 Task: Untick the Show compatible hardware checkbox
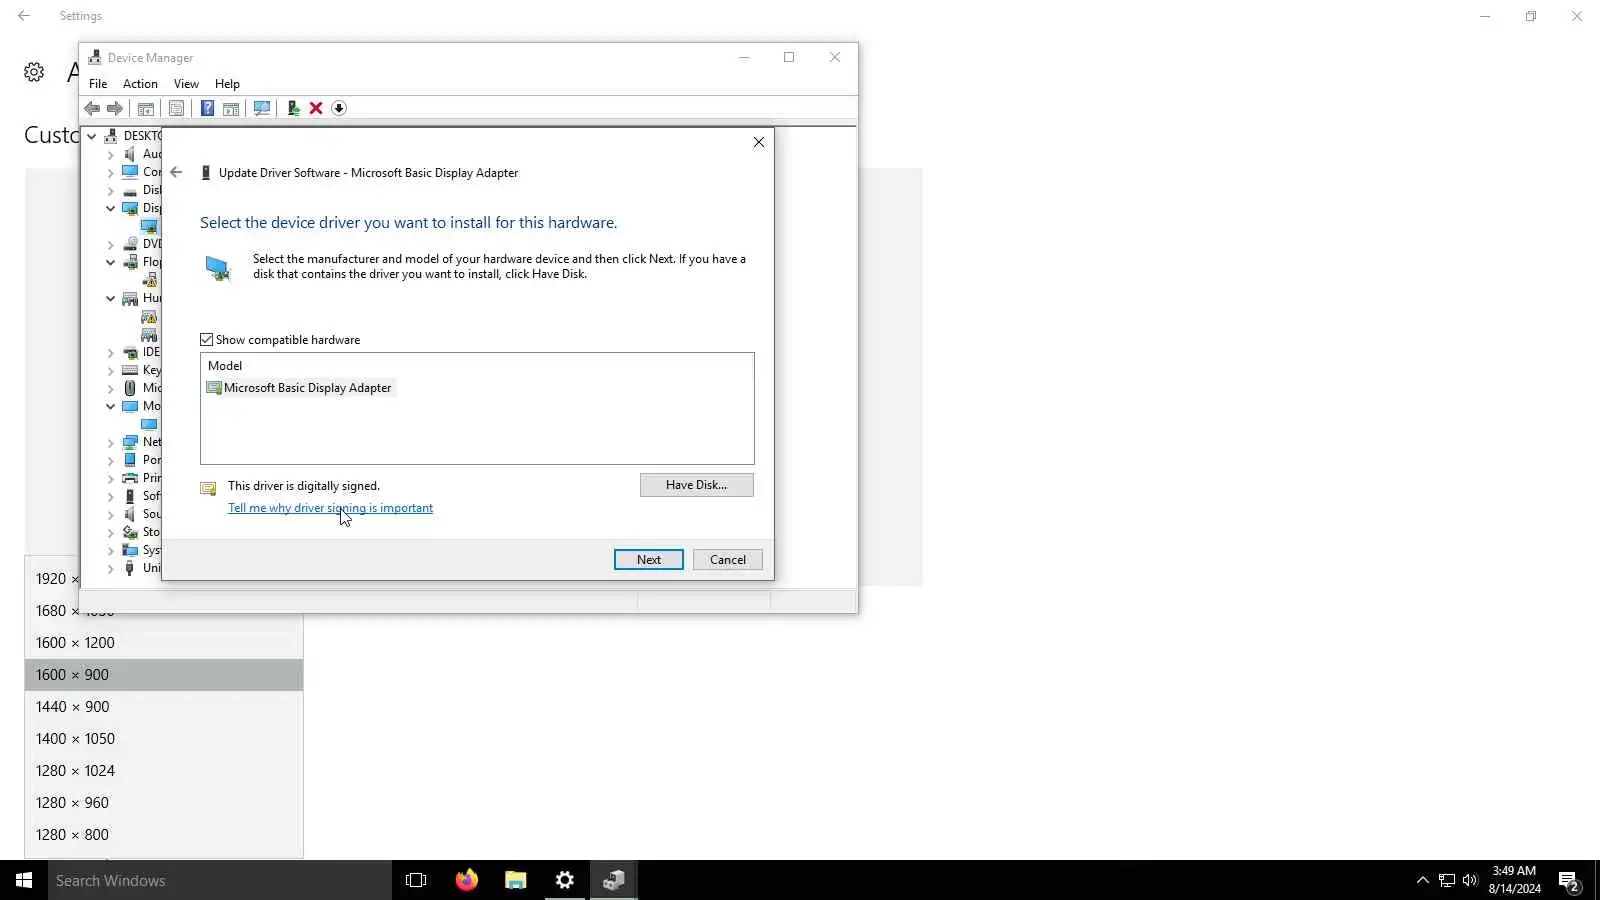click(207, 340)
